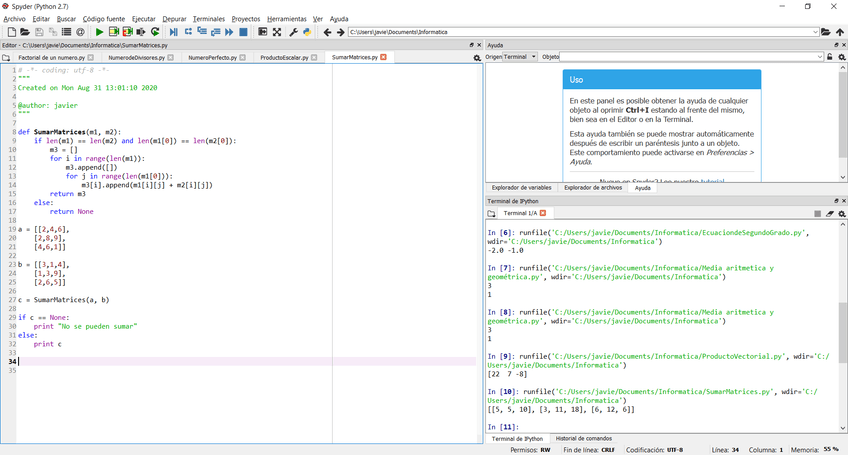Start debugging with the Debug file icon
The image size is (848, 455).
pyautogui.click(x=174, y=32)
